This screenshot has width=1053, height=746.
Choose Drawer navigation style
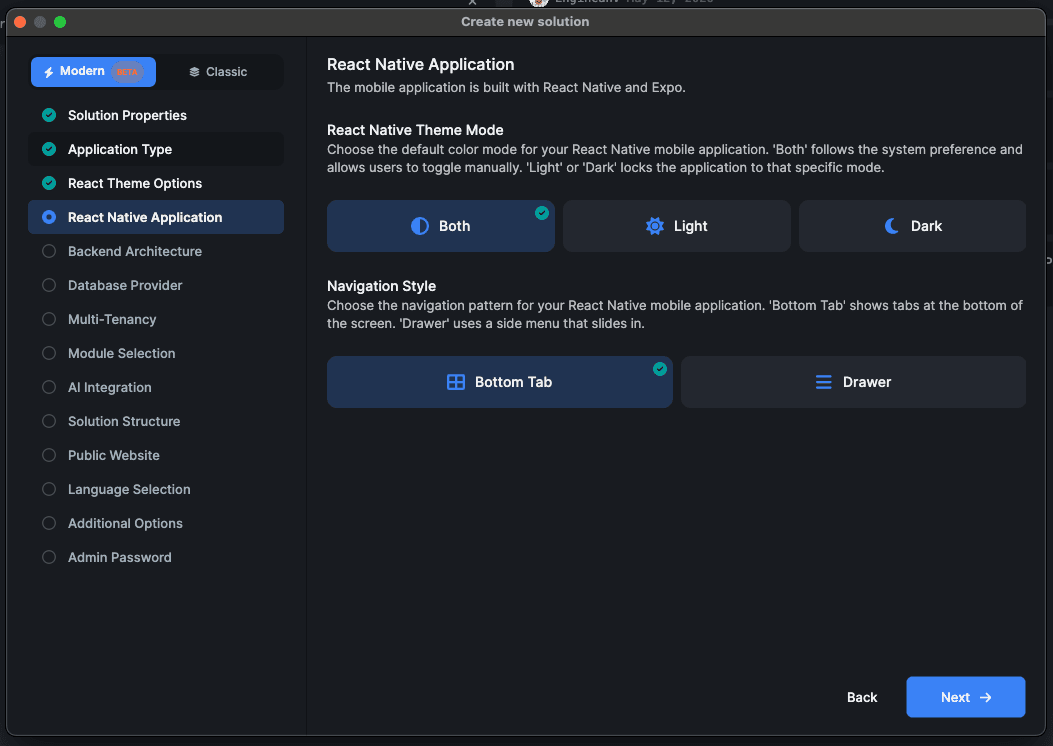pos(854,382)
